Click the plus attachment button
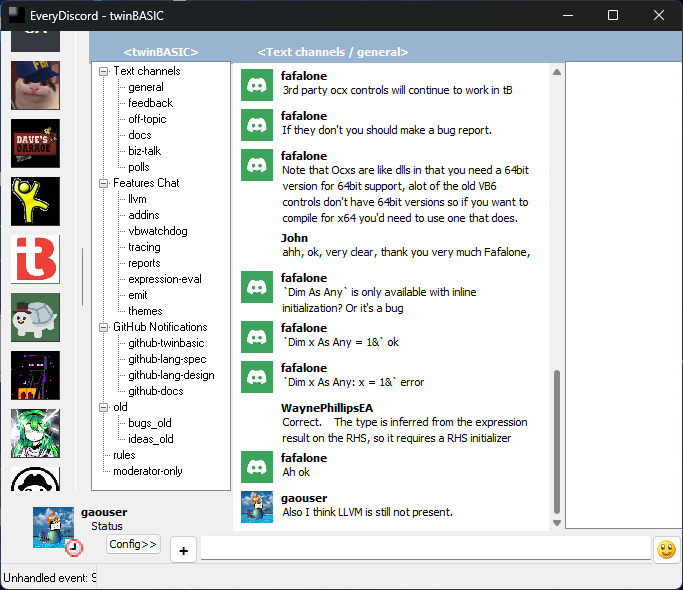Image resolution: width=683 pixels, height=590 pixels. (183, 551)
